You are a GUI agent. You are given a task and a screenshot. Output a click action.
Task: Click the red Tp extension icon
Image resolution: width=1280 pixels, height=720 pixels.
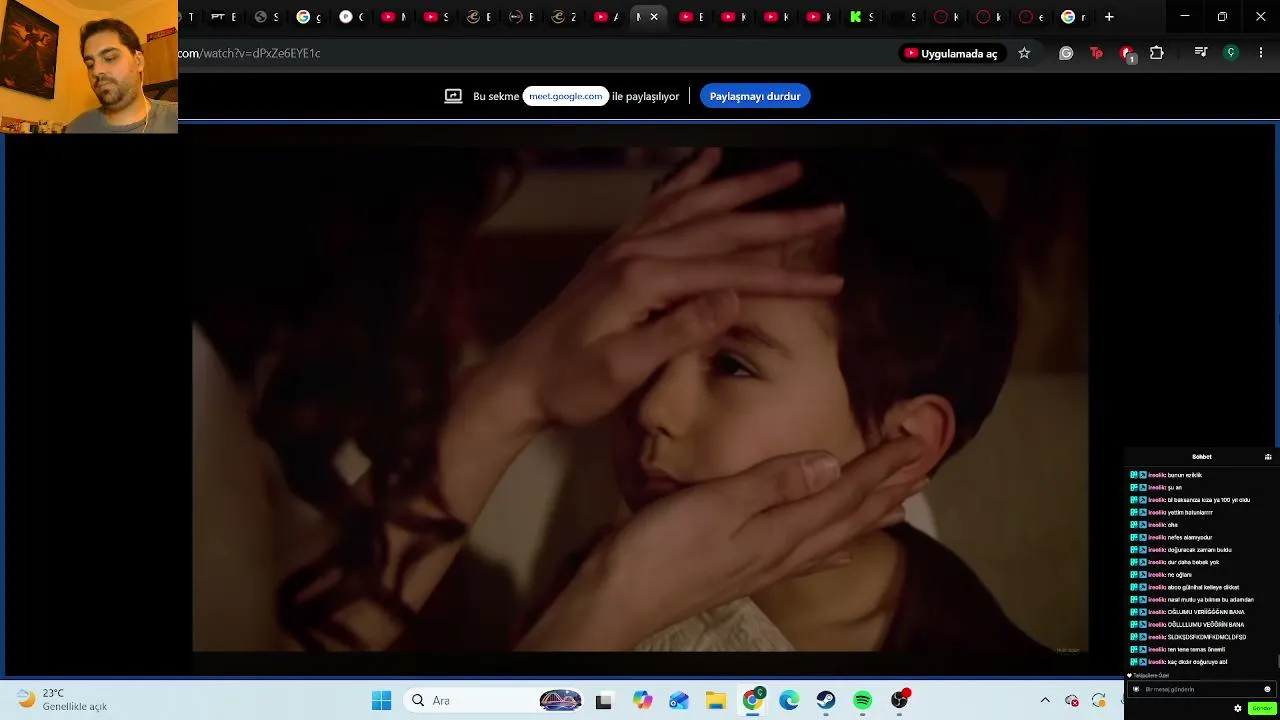tap(1096, 53)
